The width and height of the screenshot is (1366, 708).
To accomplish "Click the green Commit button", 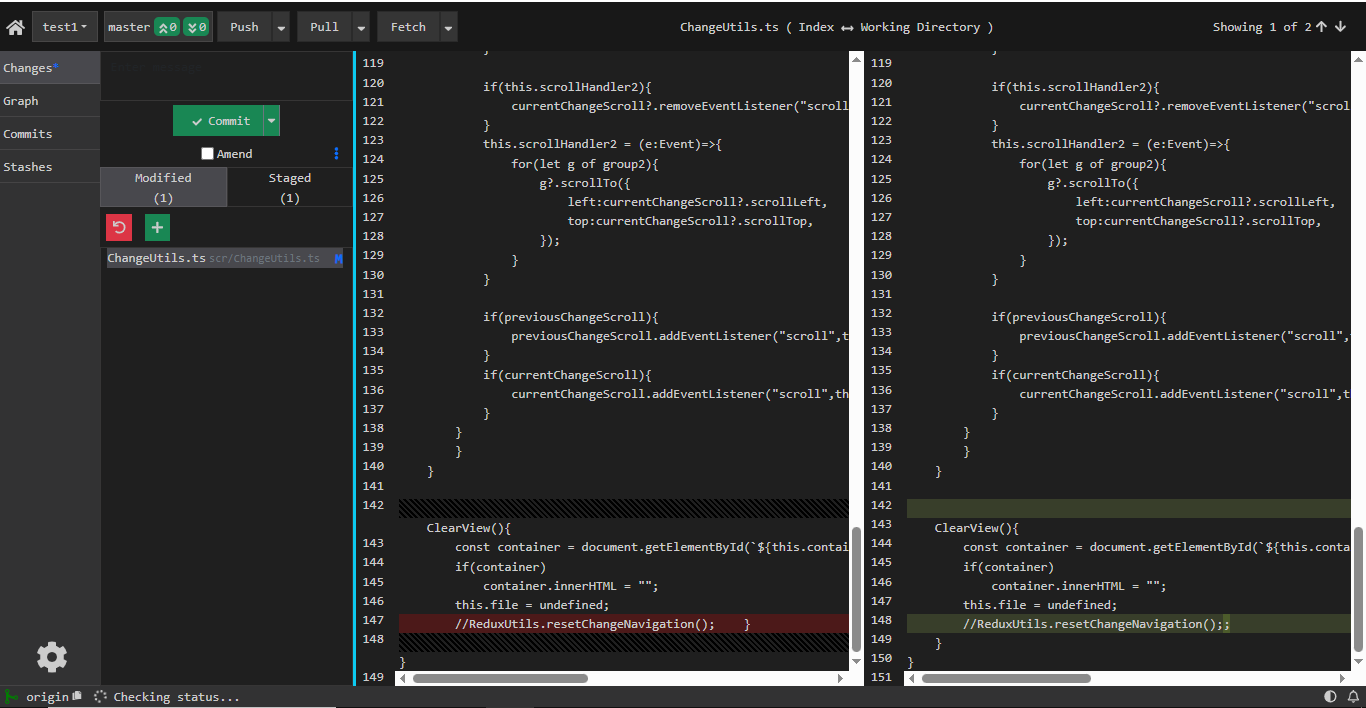I will tap(217, 121).
